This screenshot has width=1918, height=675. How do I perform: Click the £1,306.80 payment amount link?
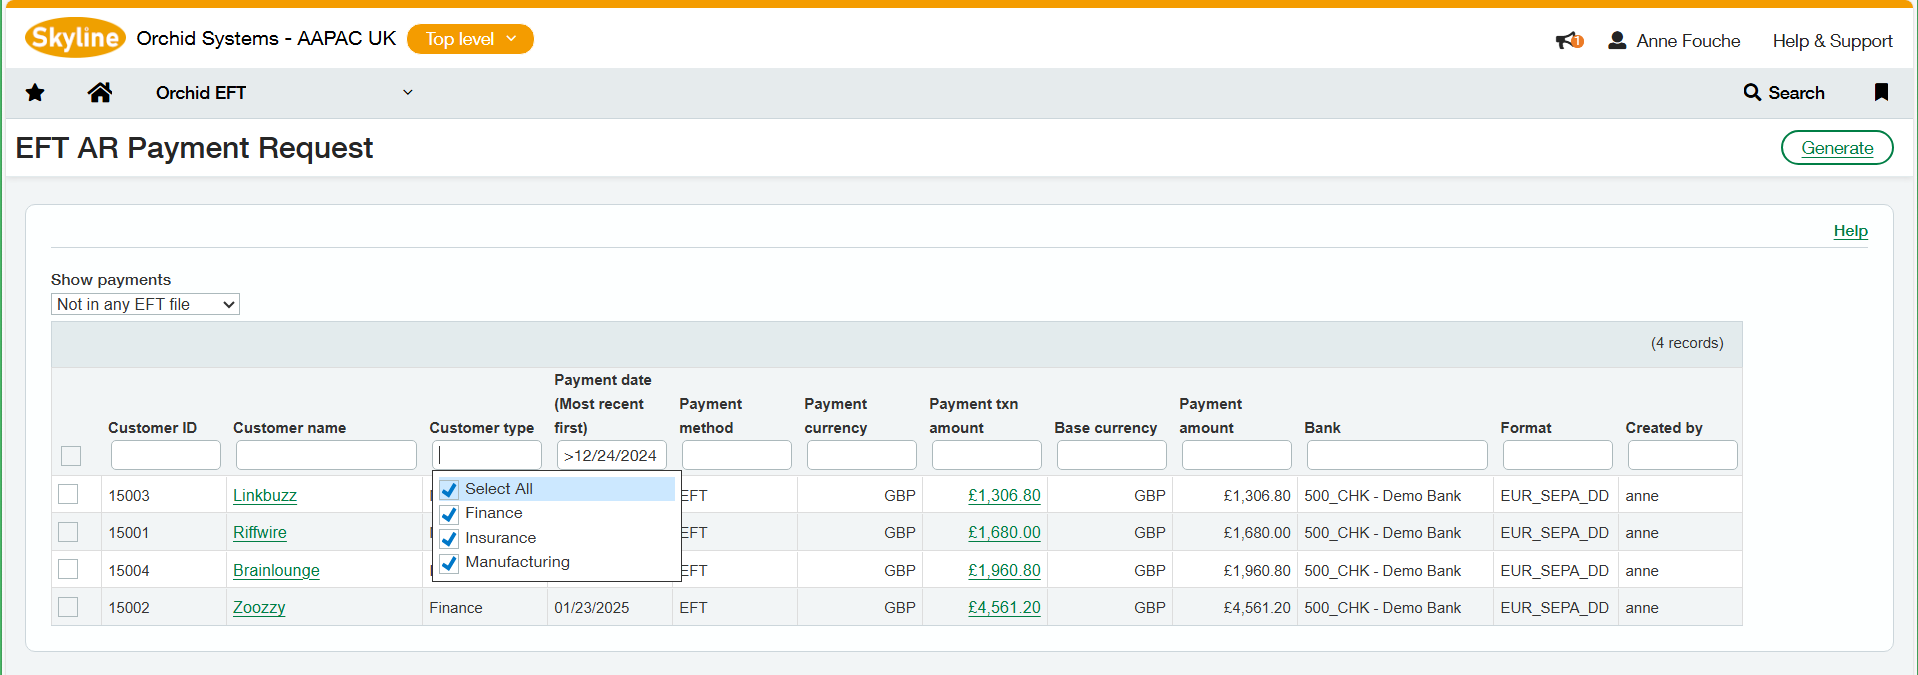[x=1004, y=496]
